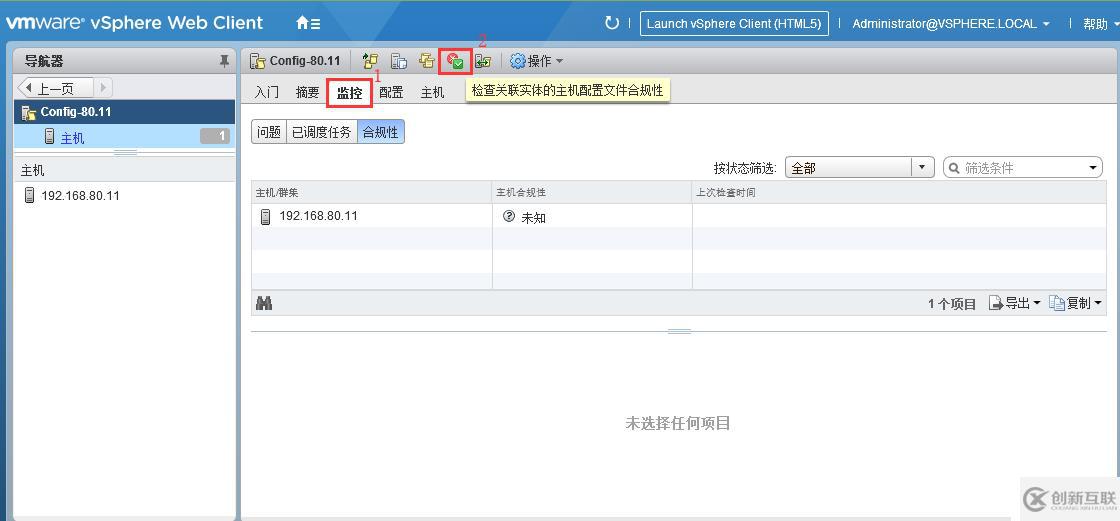Select the 问题 sub-tab
Image resolution: width=1120 pixels, height=521 pixels.
click(x=269, y=132)
